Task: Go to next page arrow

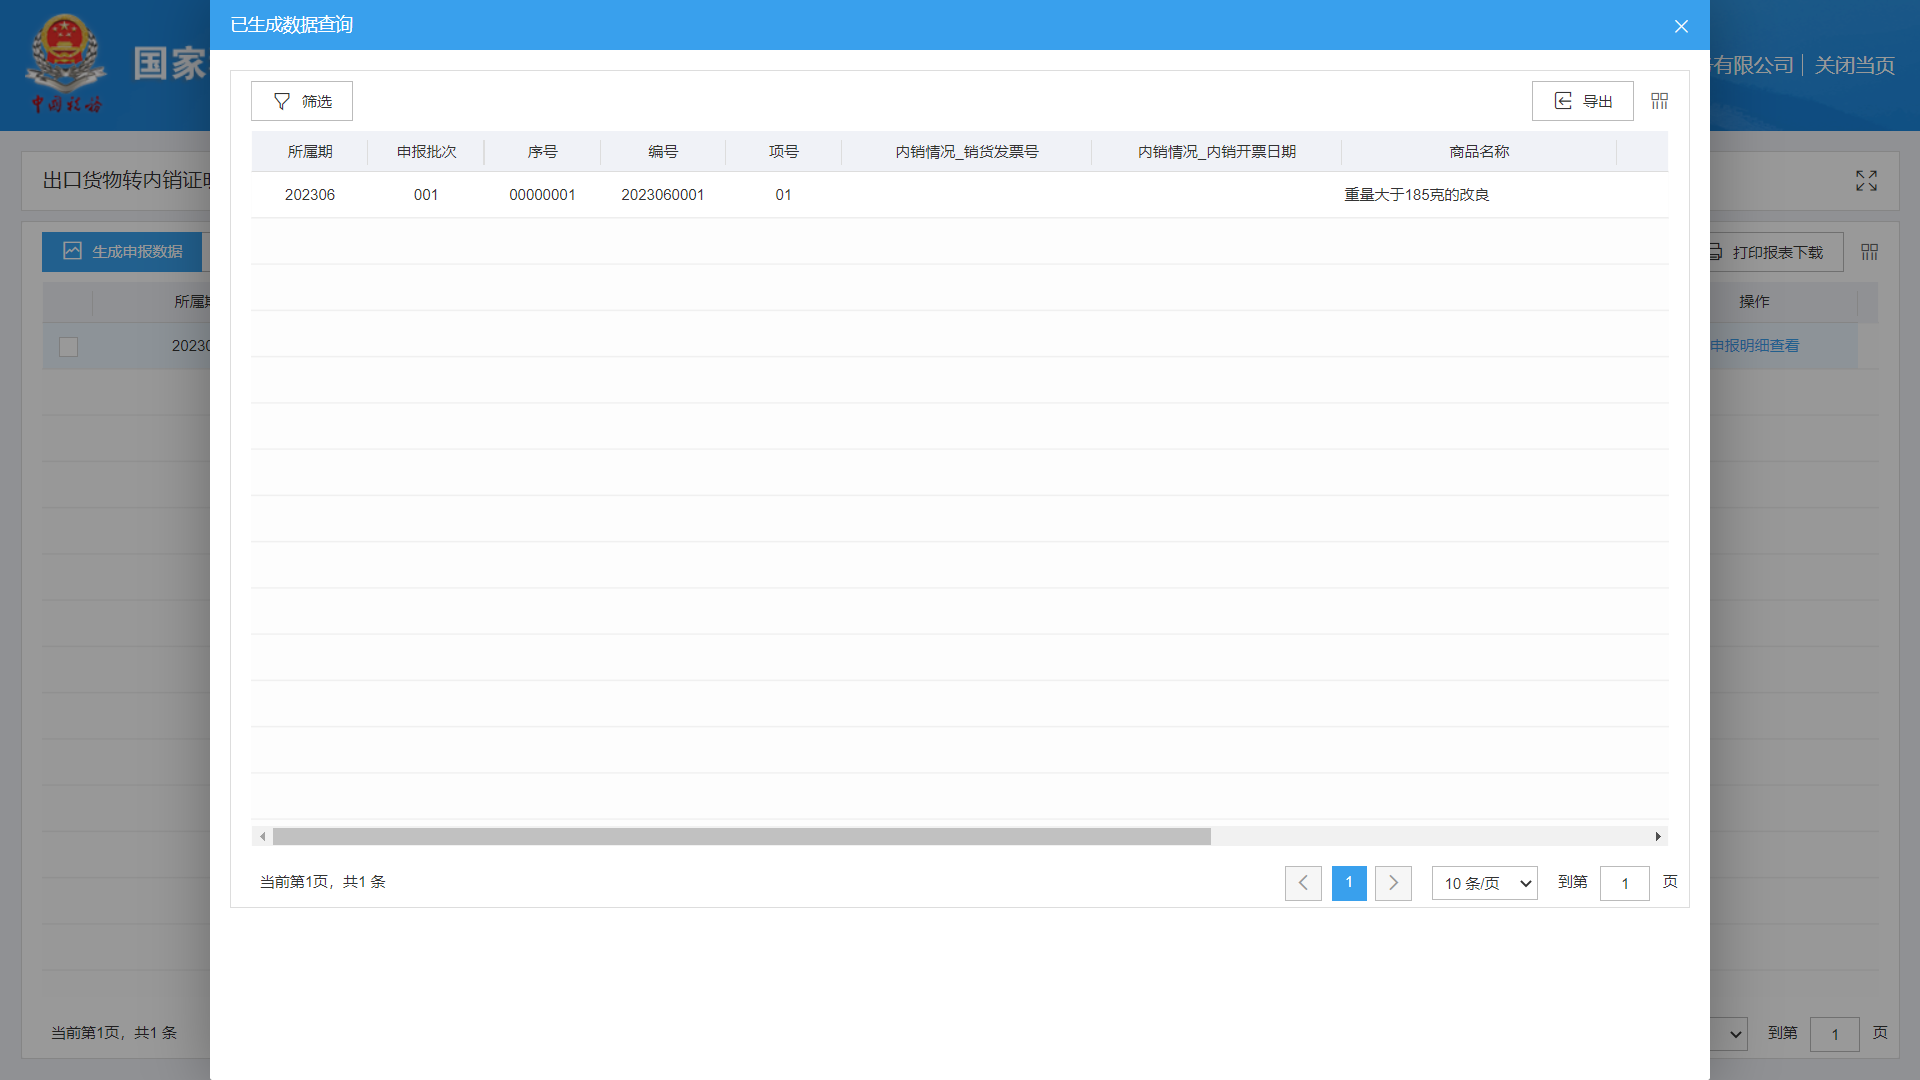Action: pos(1393,883)
